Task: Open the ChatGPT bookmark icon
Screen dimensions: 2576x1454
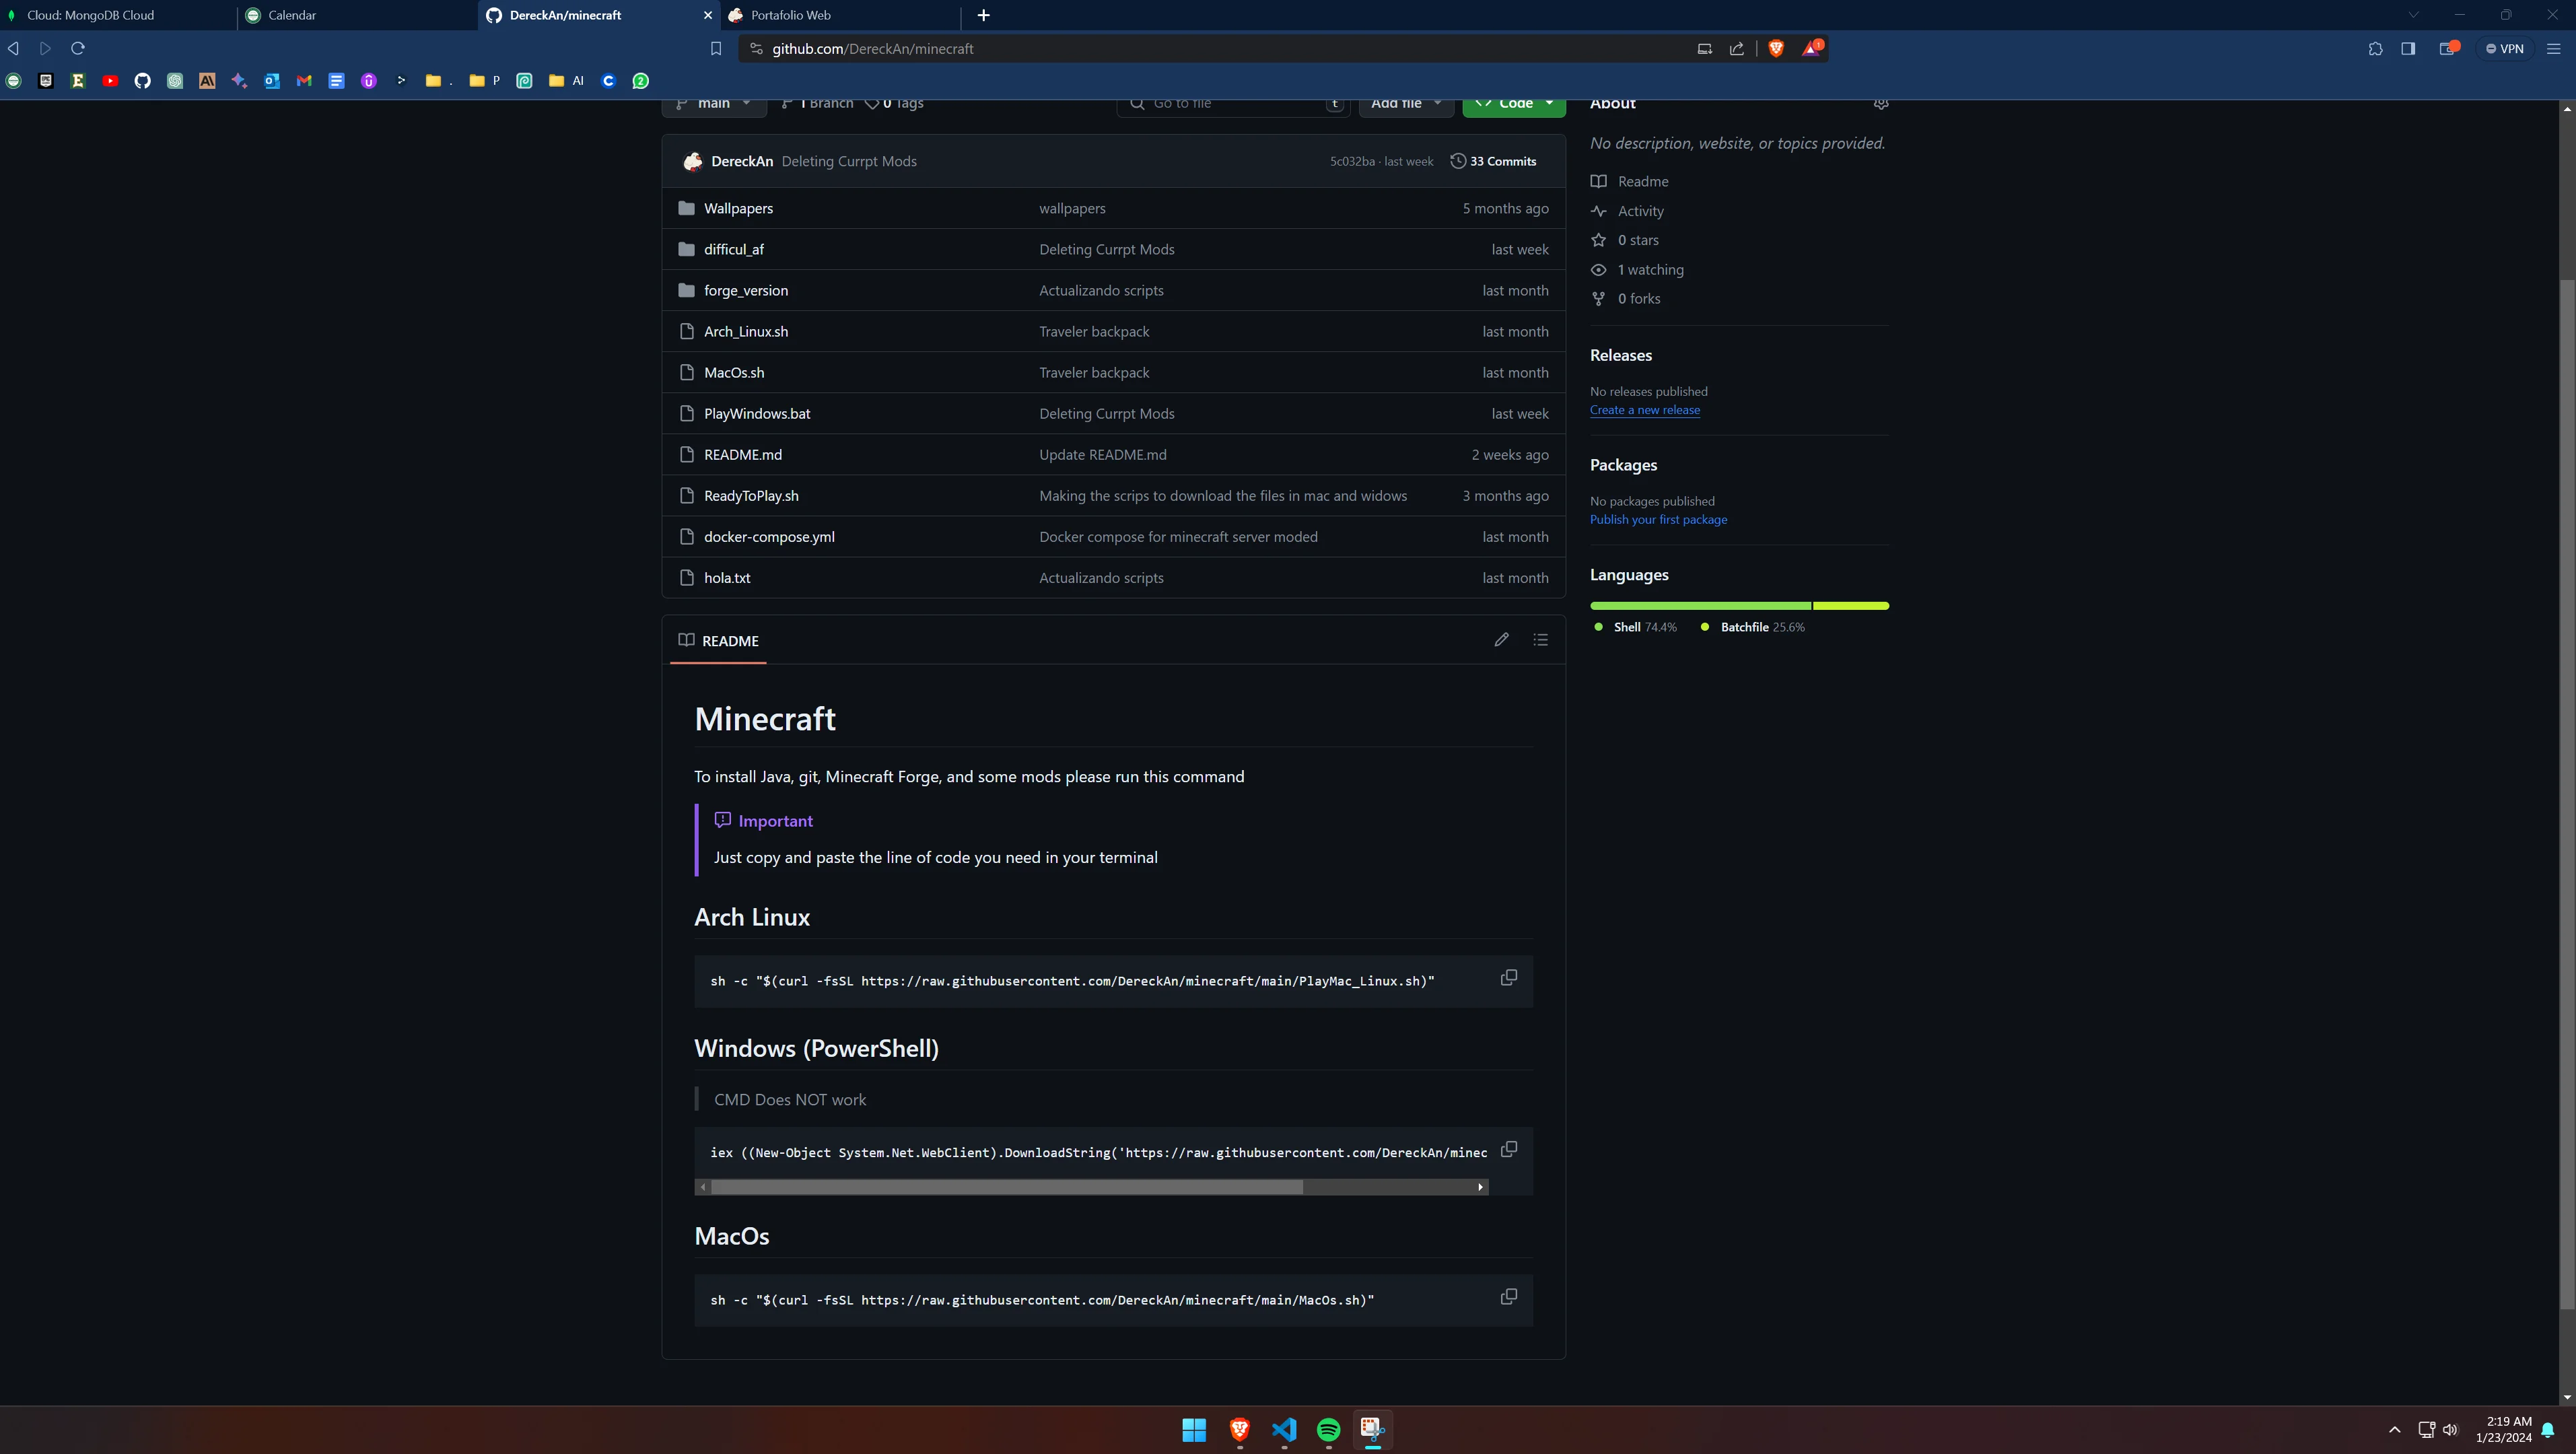Action: pos(175,81)
